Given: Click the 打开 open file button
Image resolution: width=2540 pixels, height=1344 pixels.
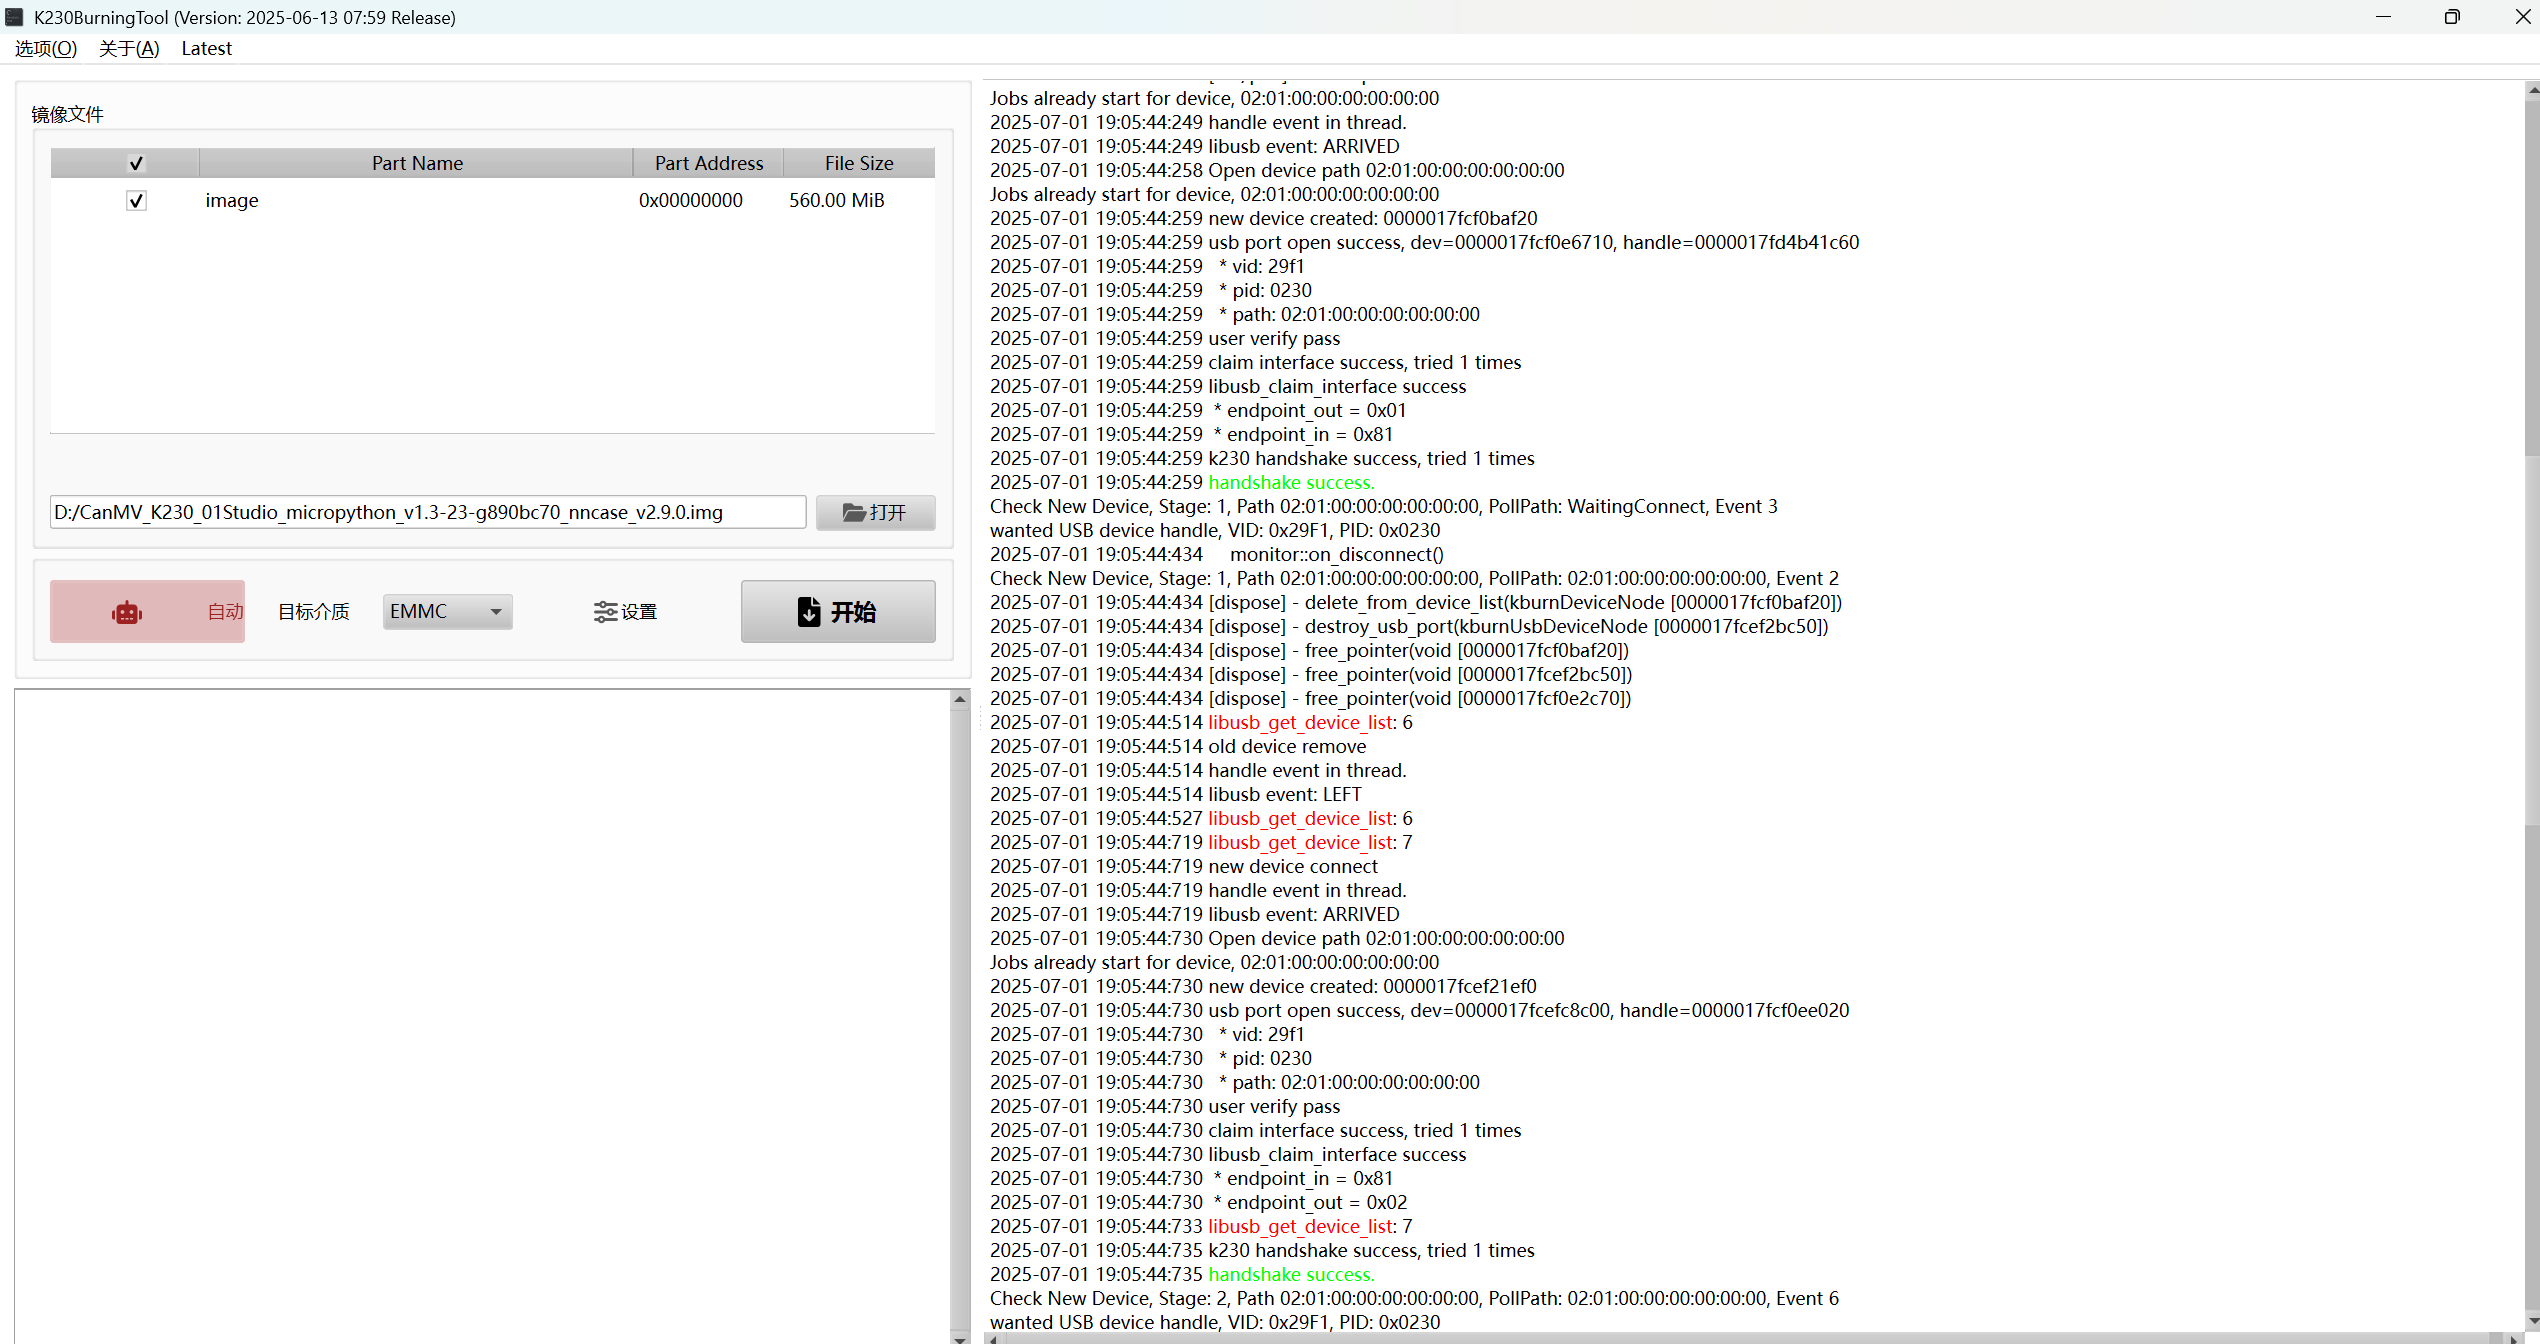Looking at the screenshot, I should [875, 512].
